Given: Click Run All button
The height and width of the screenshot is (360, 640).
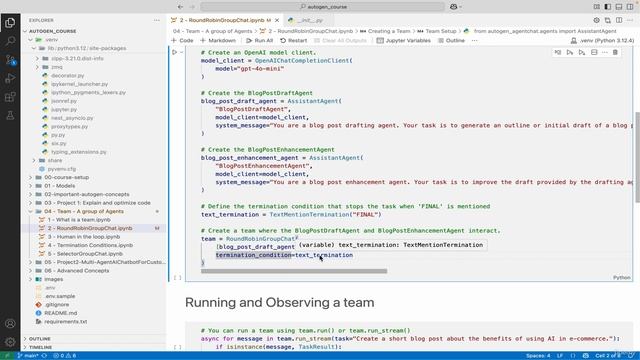Looking at the screenshot, I should coord(260,40).
